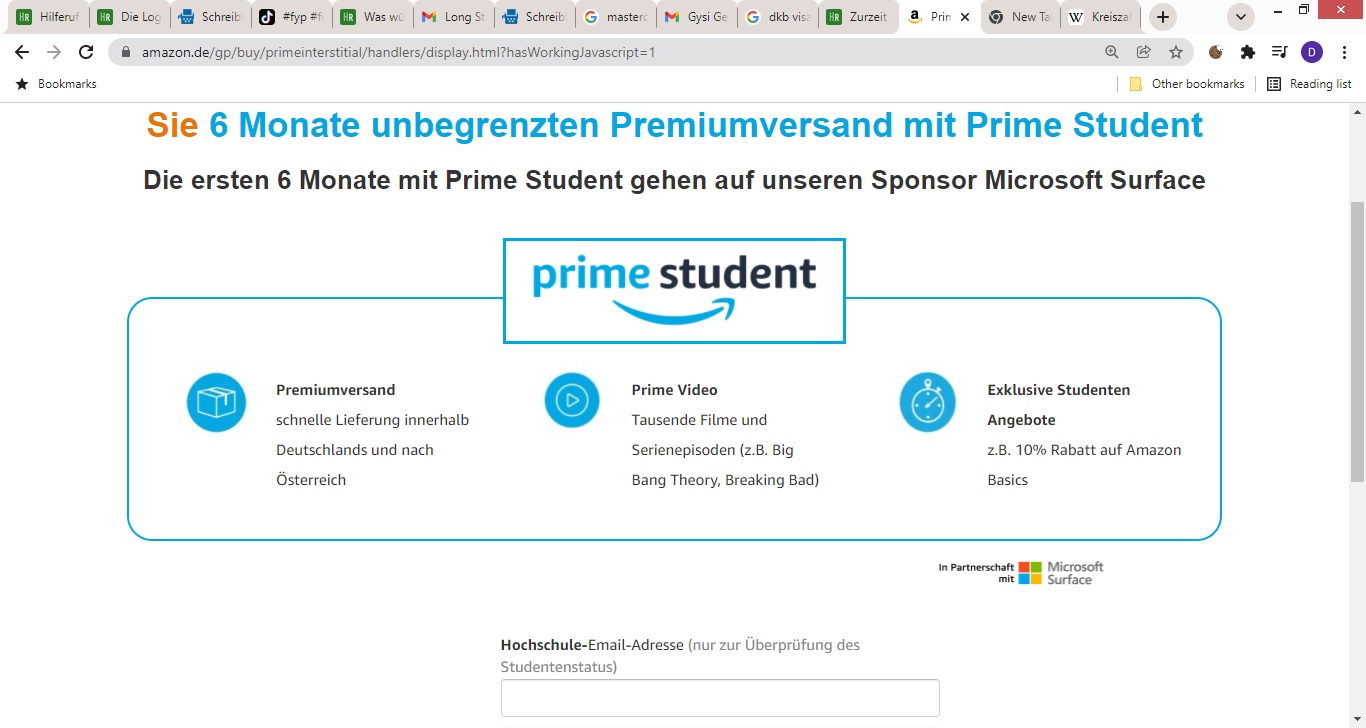1366x728 pixels.
Task: Switch to the Hilferuf tab
Action: [x=48, y=17]
